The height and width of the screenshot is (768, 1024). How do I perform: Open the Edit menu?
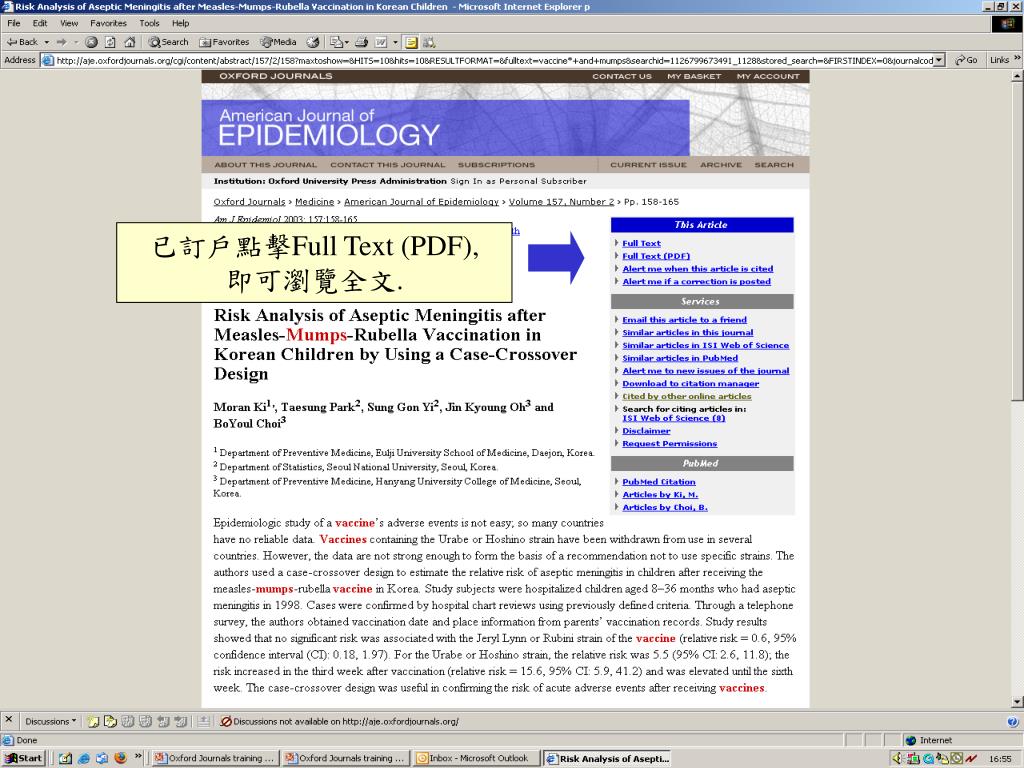(x=40, y=24)
